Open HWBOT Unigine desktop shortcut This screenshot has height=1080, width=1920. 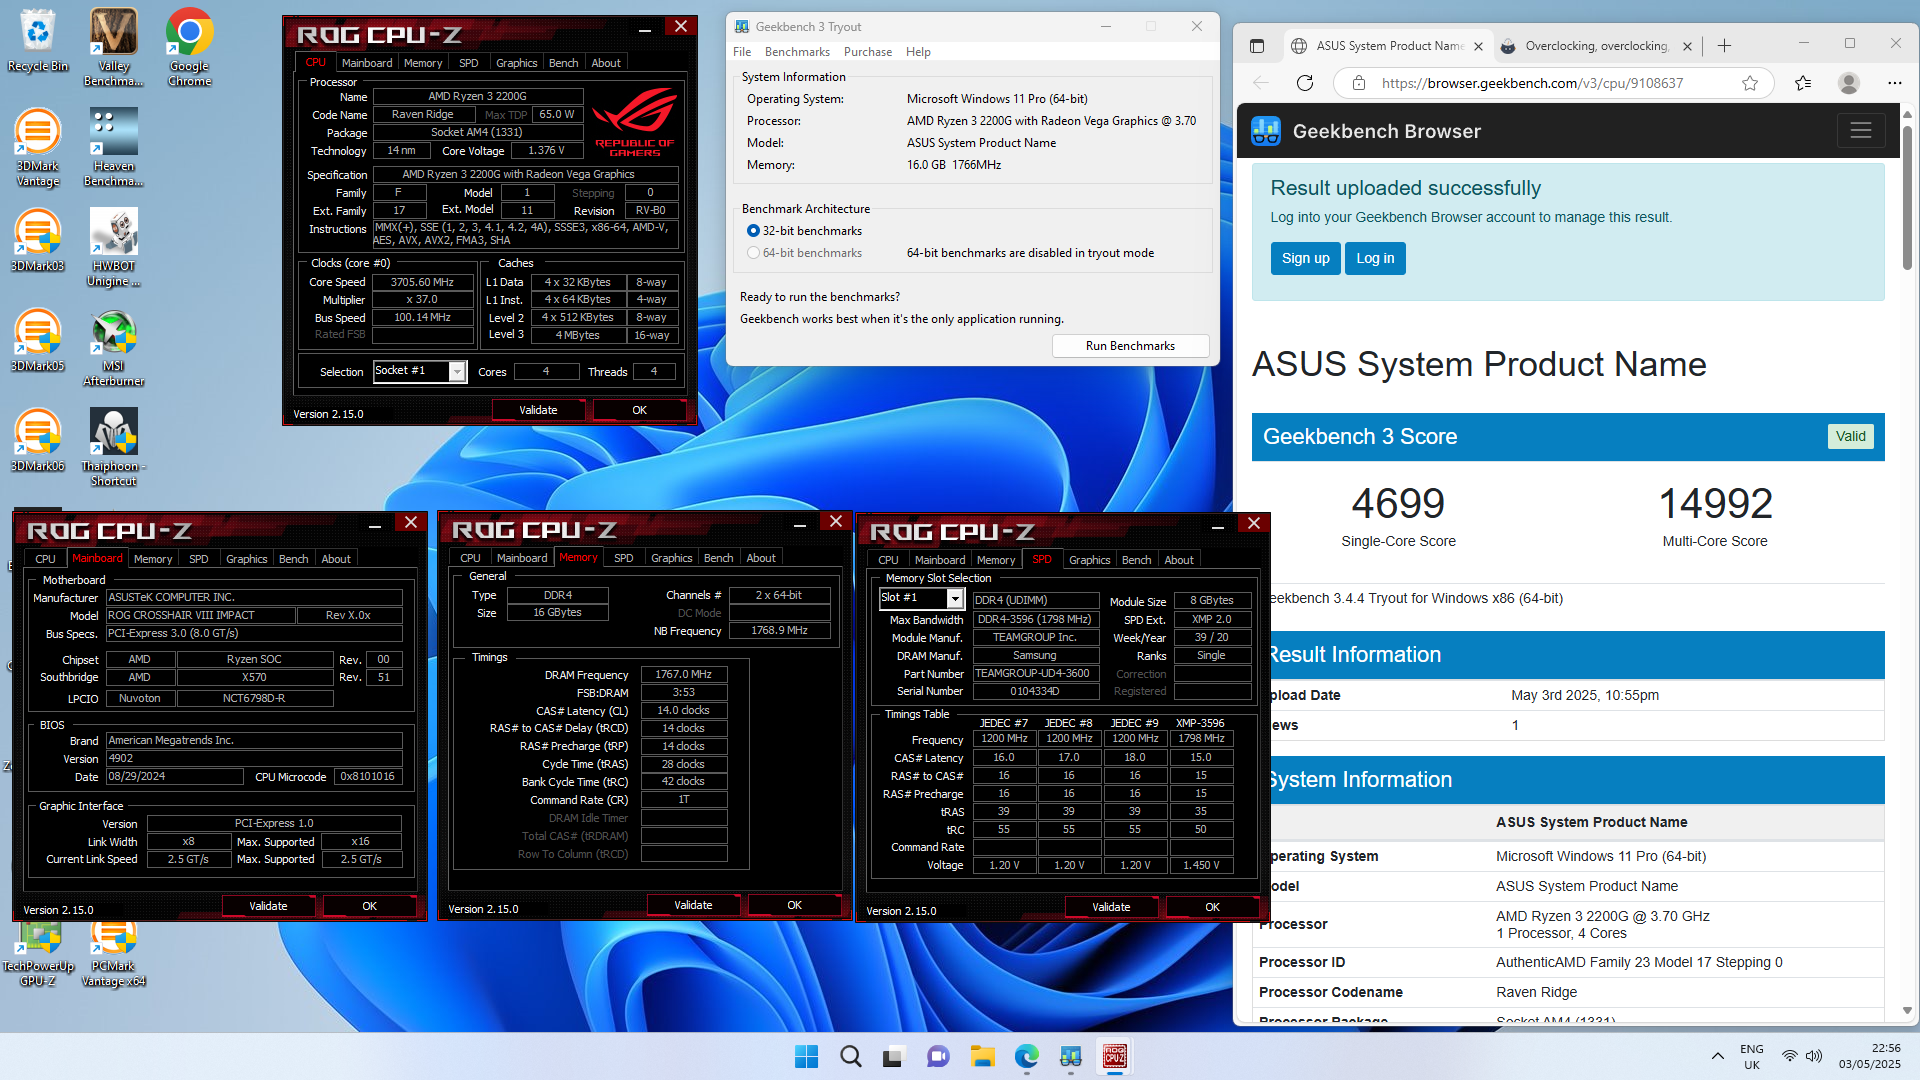click(113, 247)
